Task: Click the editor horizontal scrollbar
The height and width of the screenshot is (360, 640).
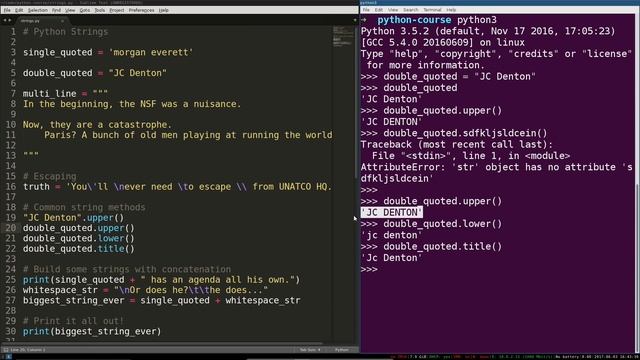Action: click(163, 344)
